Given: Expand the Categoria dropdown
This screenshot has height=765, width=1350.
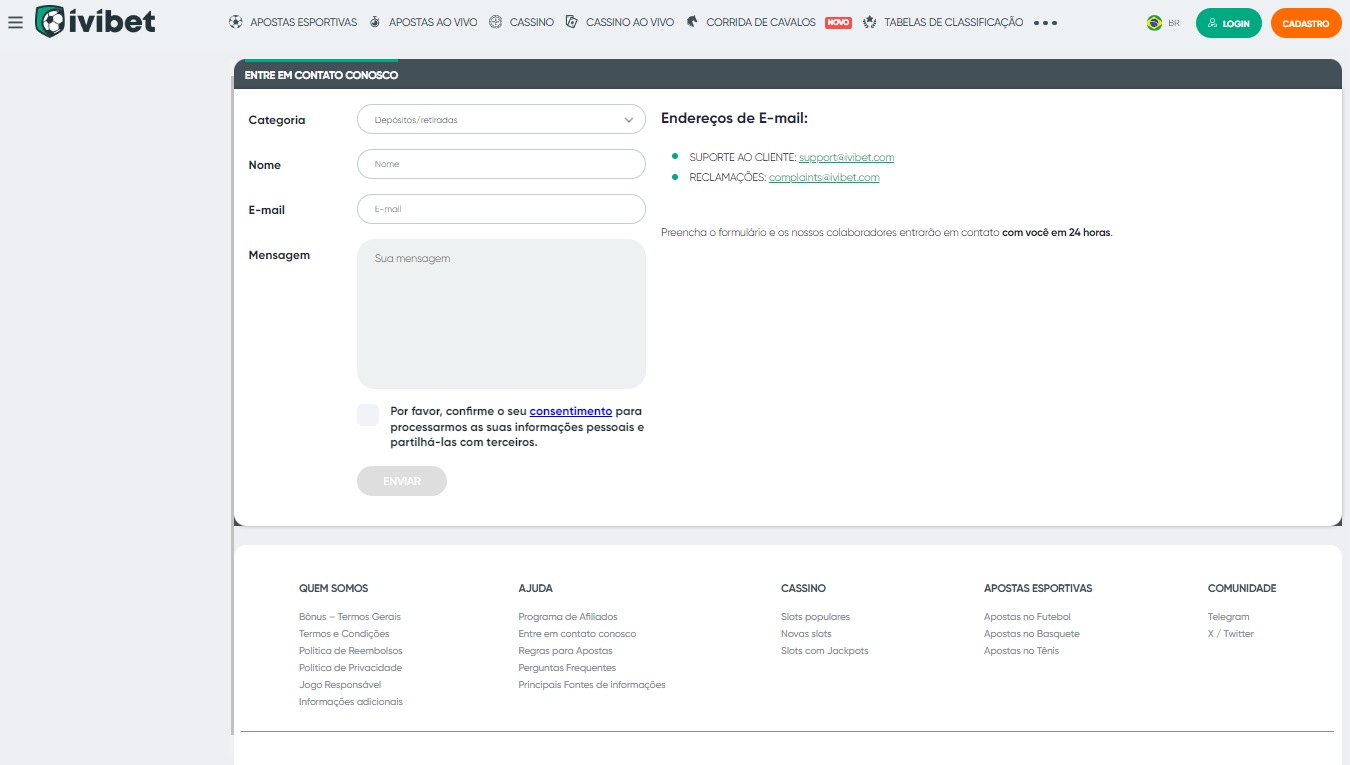Looking at the screenshot, I should [x=501, y=119].
